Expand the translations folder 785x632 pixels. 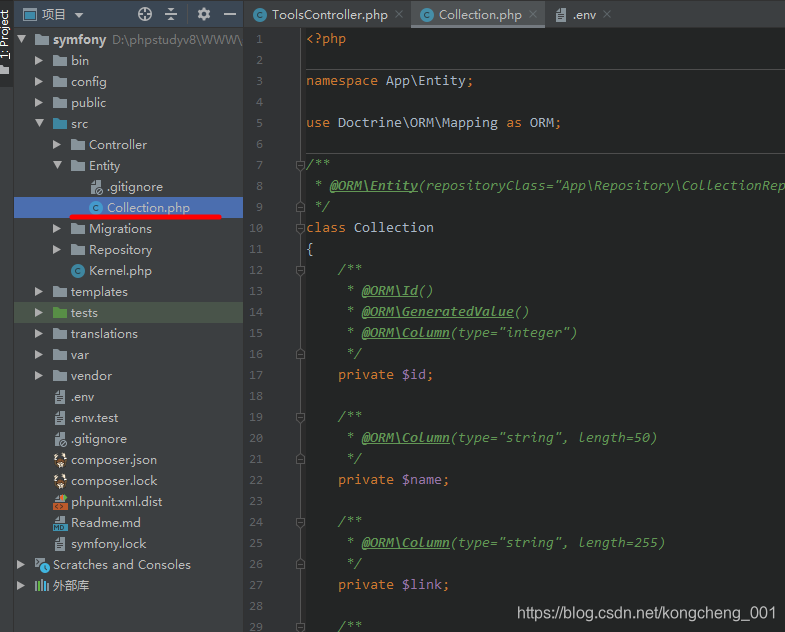(39, 334)
